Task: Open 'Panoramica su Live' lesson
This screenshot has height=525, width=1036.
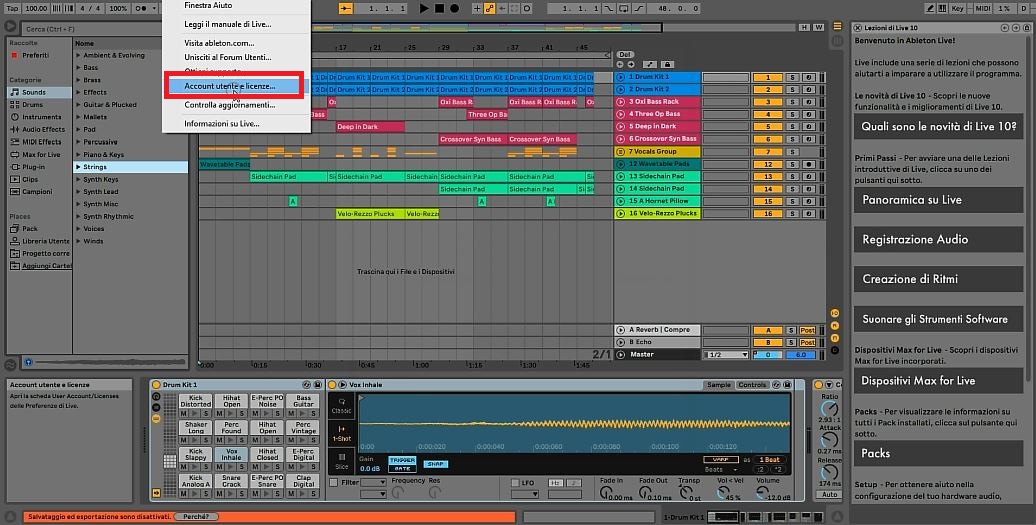Action: [x=938, y=199]
